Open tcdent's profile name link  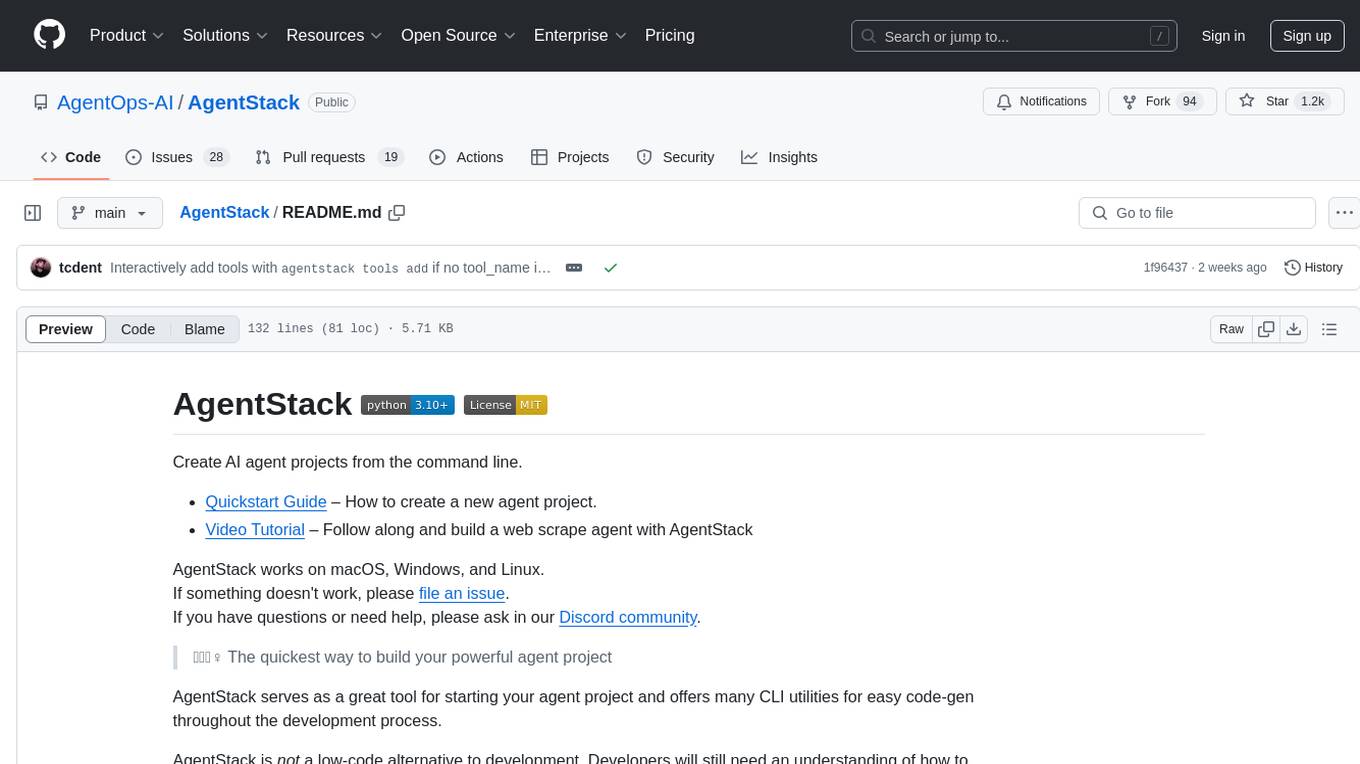80,268
